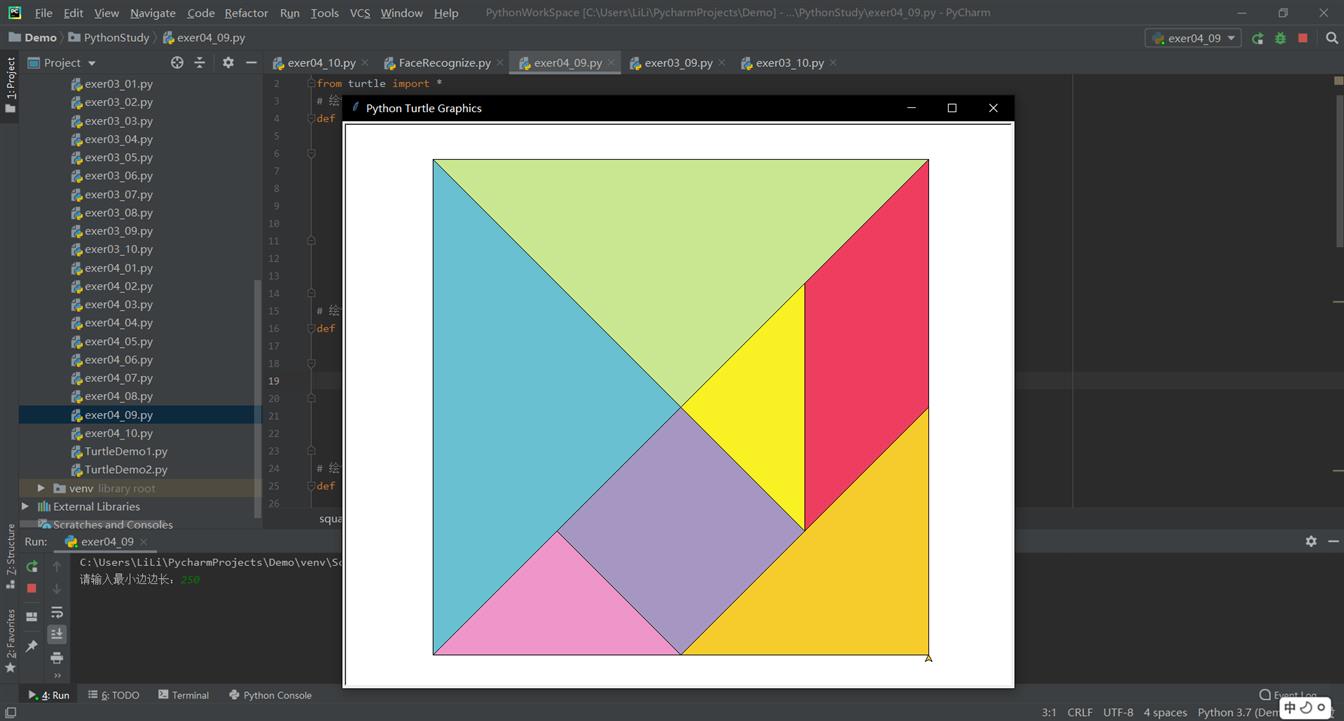1344x721 pixels.
Task: Click the green Debug bug icon
Action: (1280, 38)
